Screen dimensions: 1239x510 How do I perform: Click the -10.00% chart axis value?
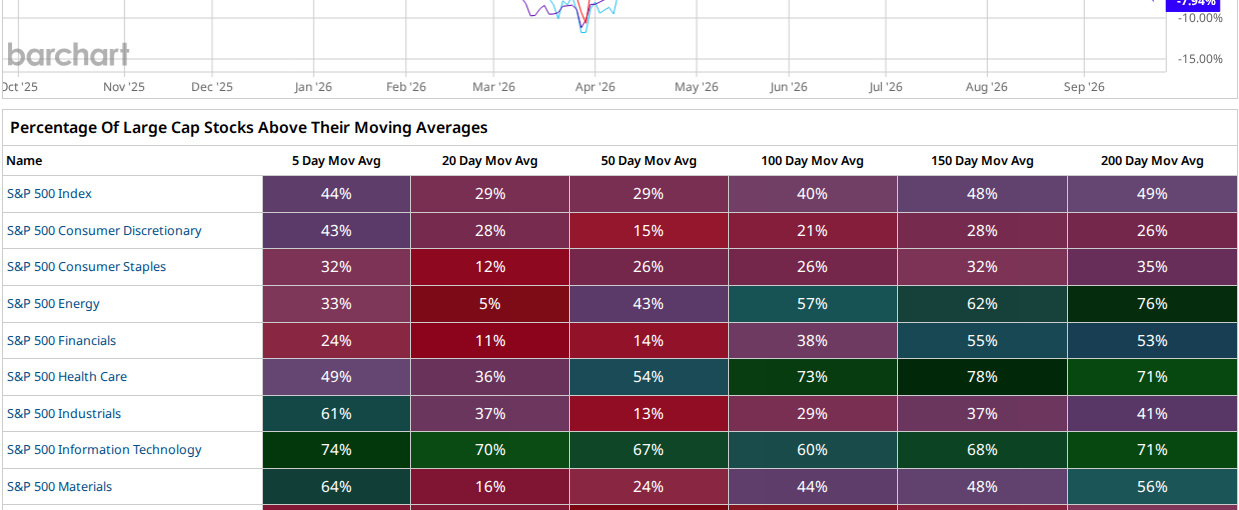1199,18
